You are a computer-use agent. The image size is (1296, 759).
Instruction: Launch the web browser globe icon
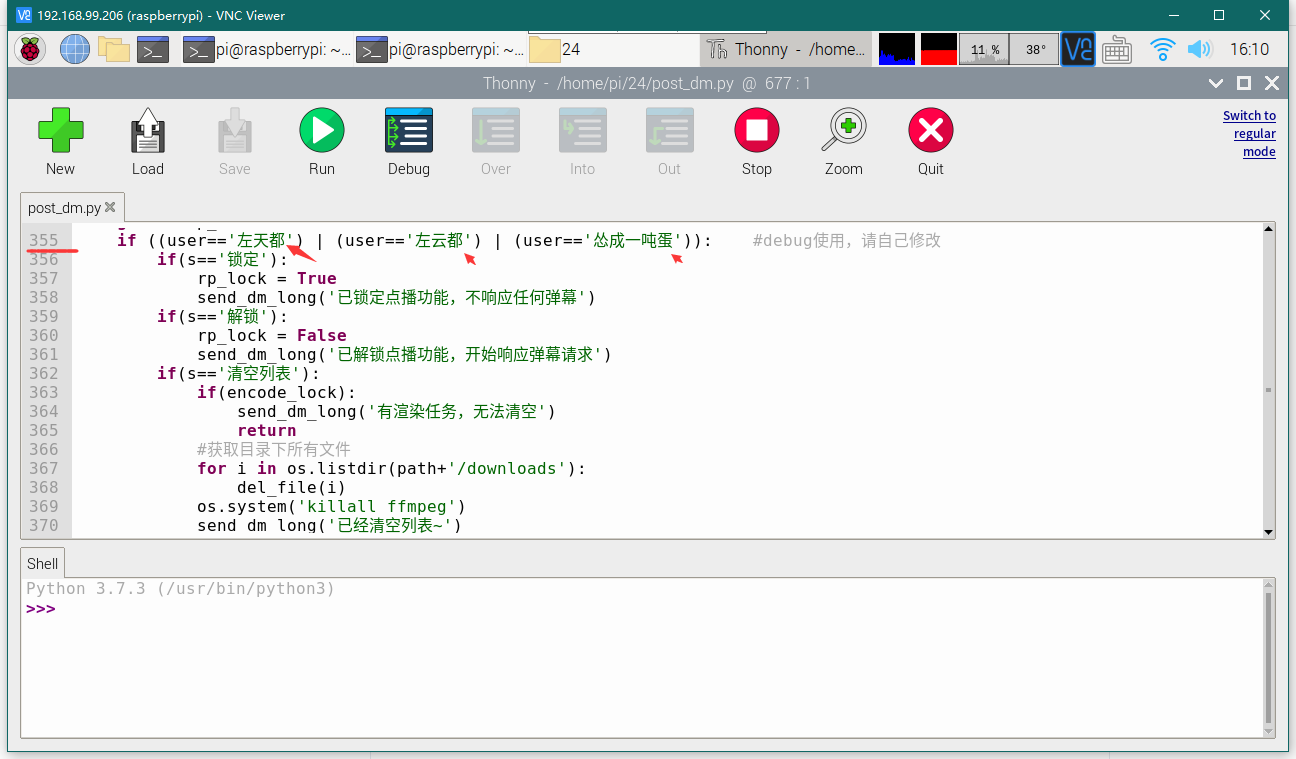pyautogui.click(x=74, y=49)
